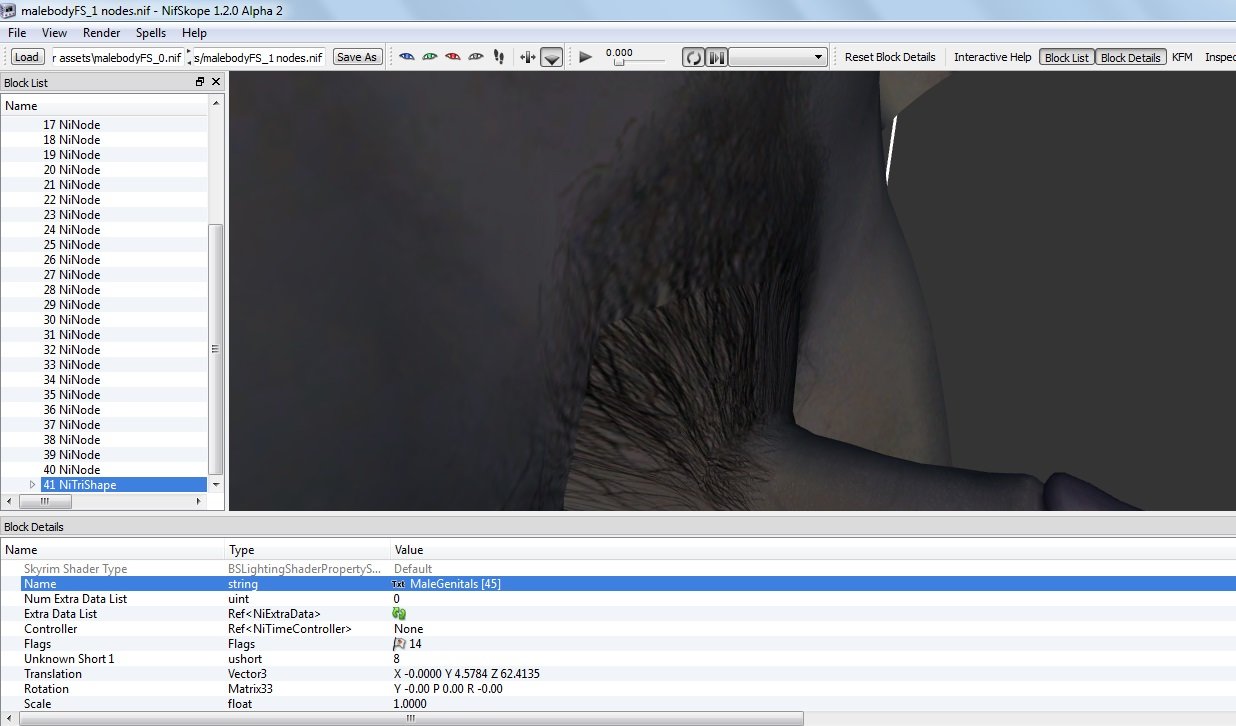Click the Block List scroll up arrow
The image size is (1236, 726).
(x=216, y=103)
